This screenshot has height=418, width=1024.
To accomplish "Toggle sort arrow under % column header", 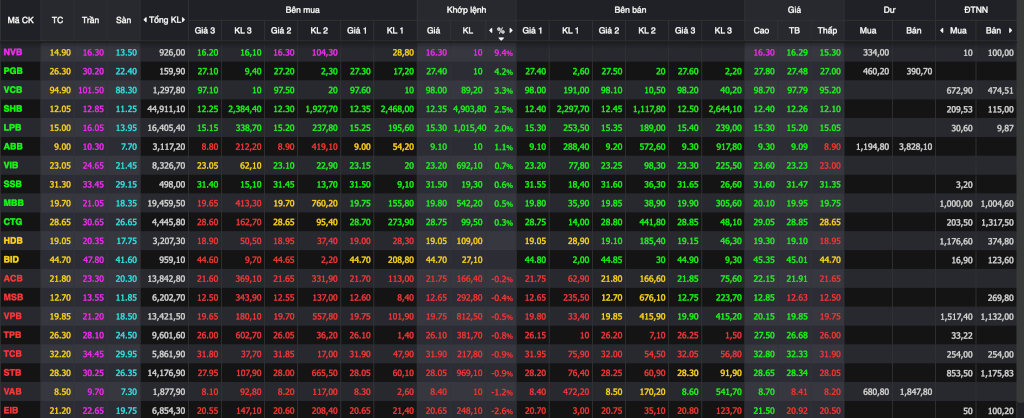I will coord(501,39).
